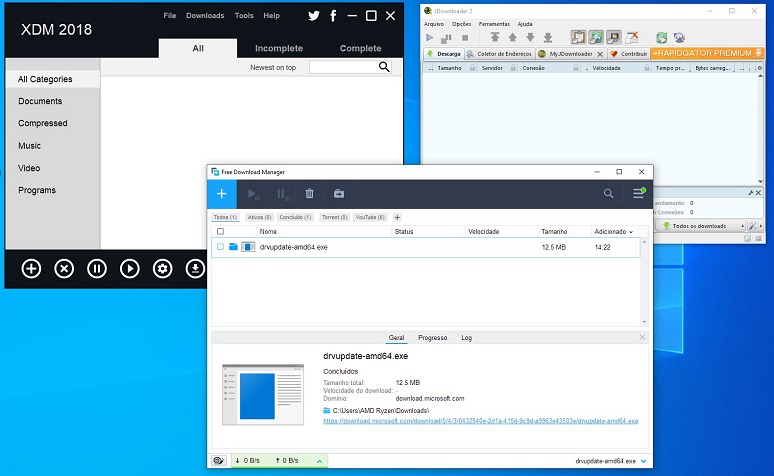
Task: Select the Compressed category in XDM
Action: coord(53,123)
